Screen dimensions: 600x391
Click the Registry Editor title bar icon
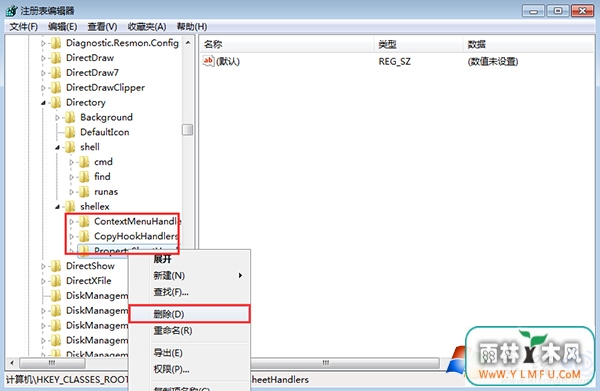click(11, 10)
